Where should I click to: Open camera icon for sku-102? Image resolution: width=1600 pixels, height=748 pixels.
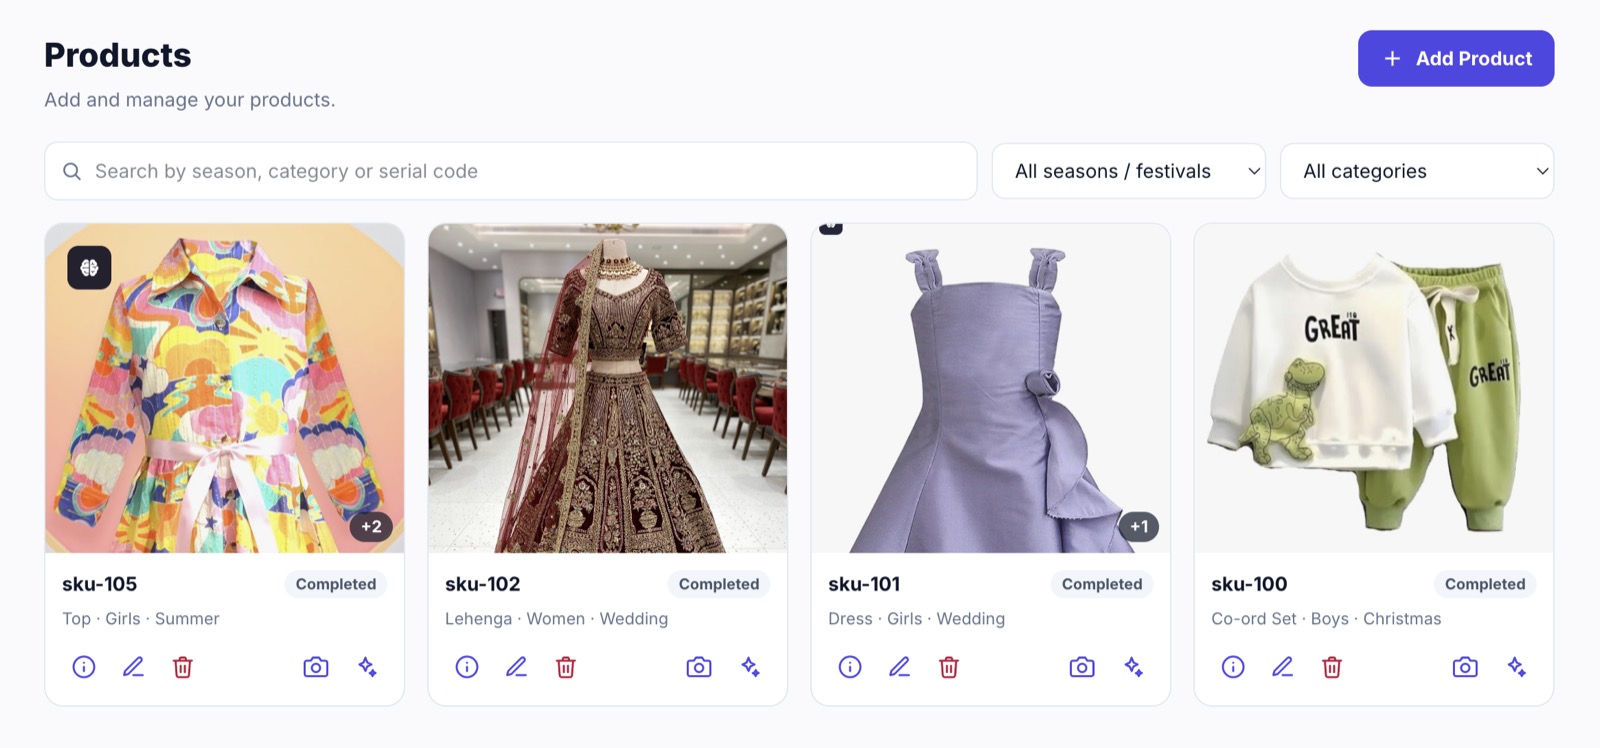pos(699,667)
